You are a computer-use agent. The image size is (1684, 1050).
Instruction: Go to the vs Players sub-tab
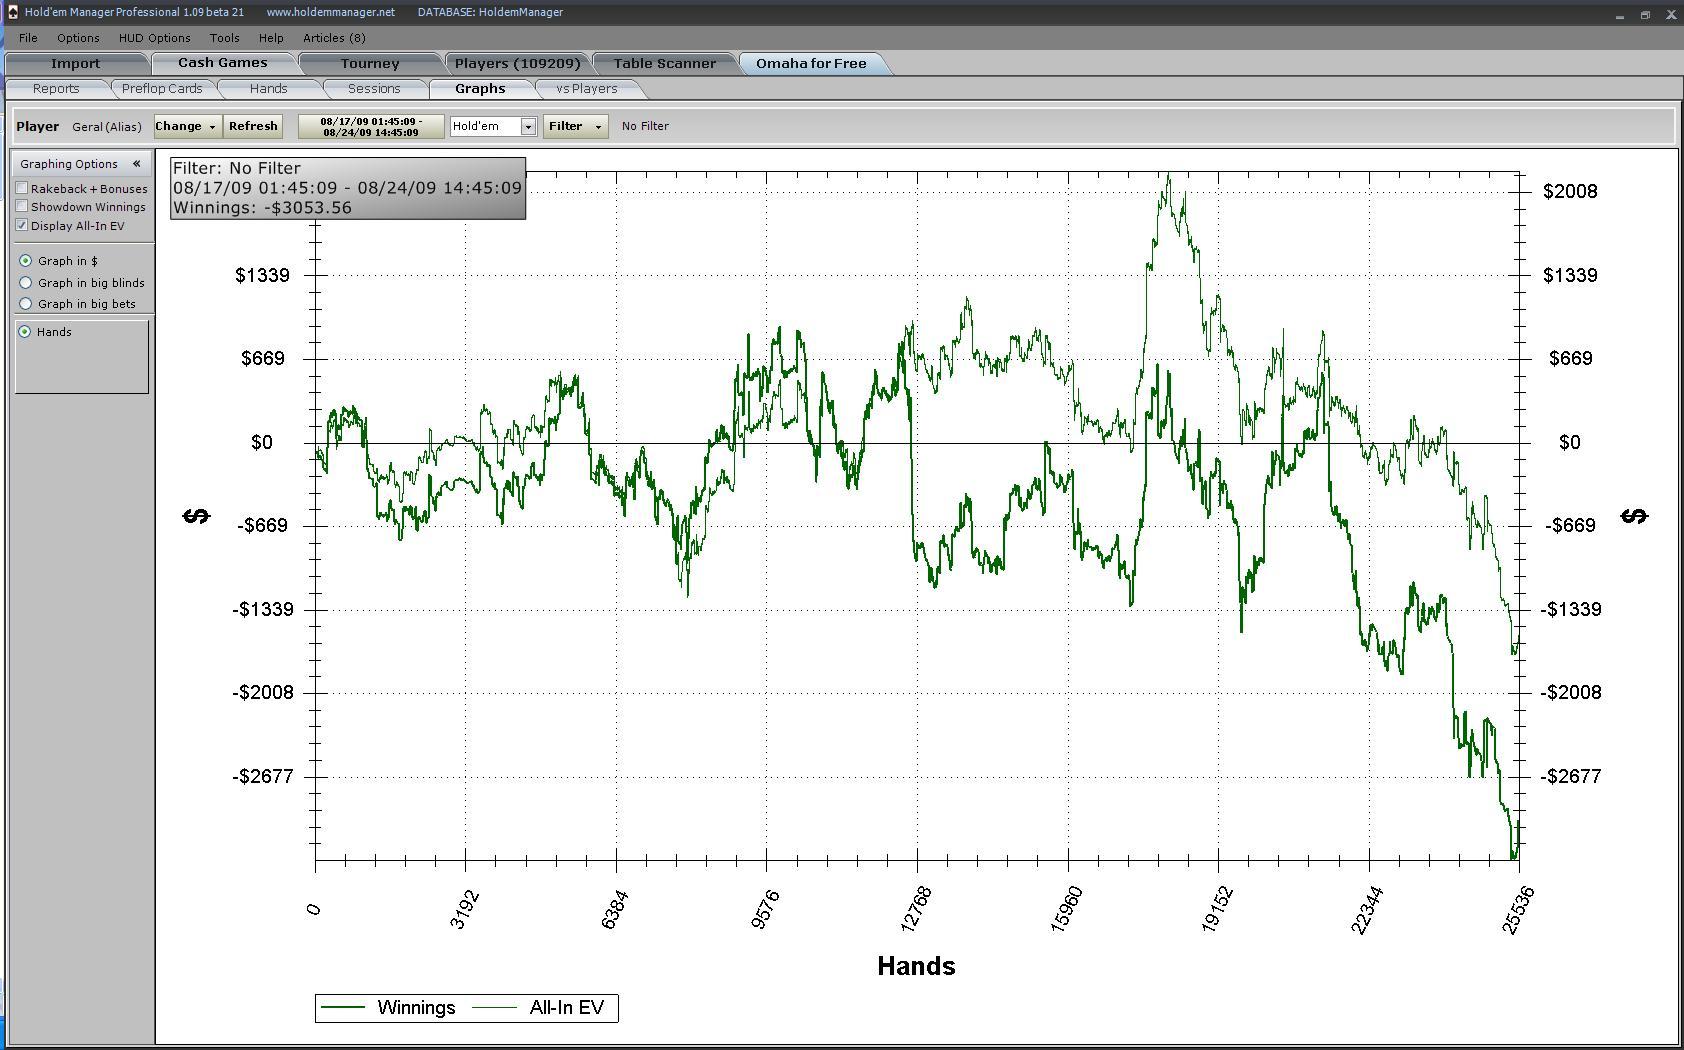point(587,89)
